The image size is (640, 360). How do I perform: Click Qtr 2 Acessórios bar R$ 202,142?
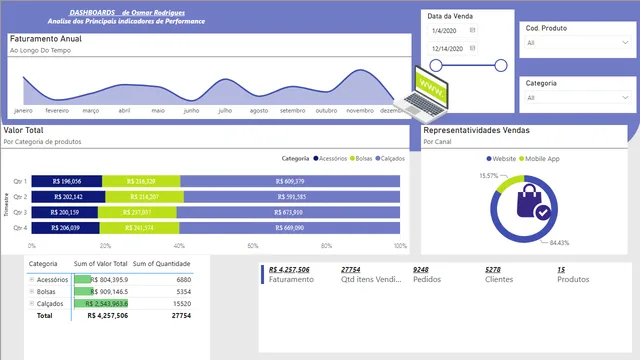[68, 197]
